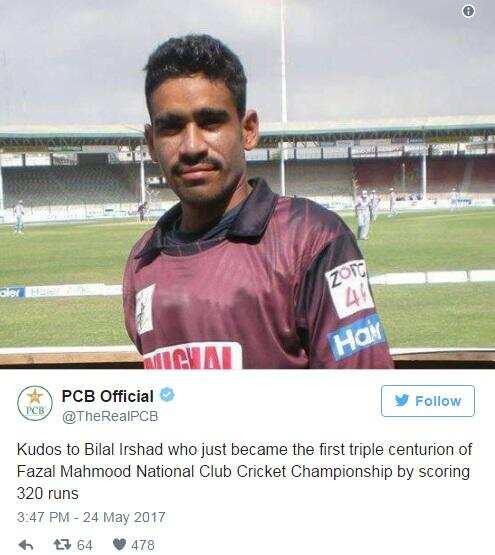Click the 3:47 PM time text

coord(43,517)
